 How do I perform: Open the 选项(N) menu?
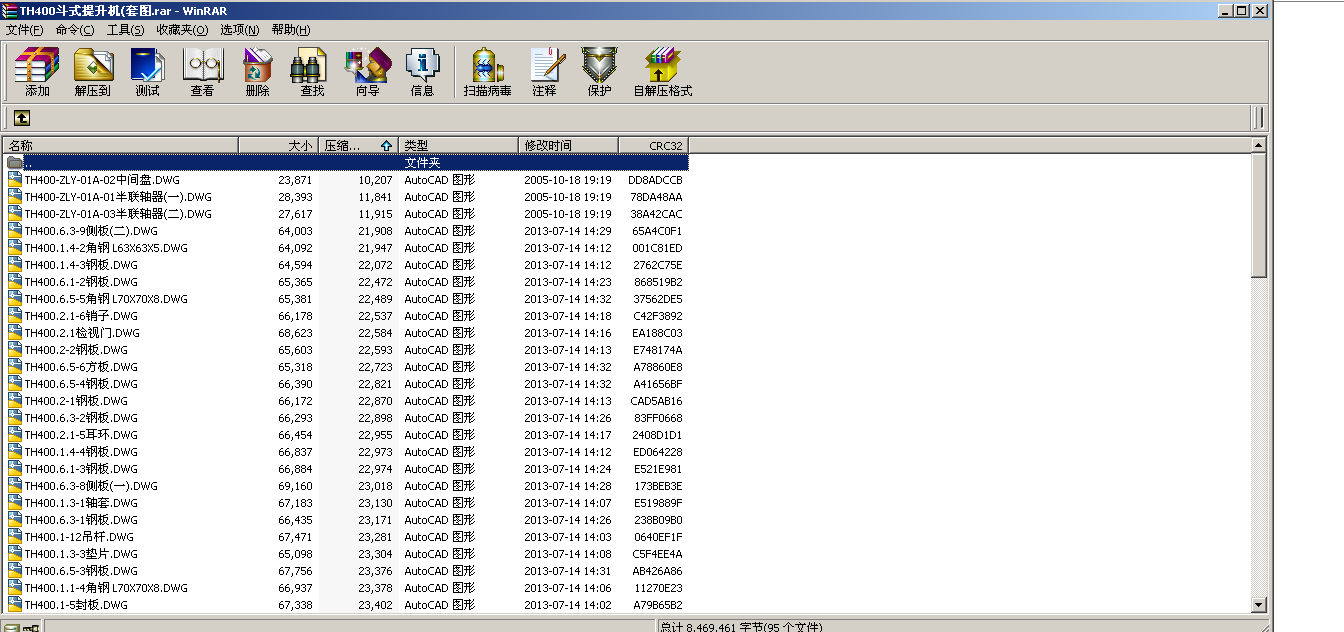[239, 30]
